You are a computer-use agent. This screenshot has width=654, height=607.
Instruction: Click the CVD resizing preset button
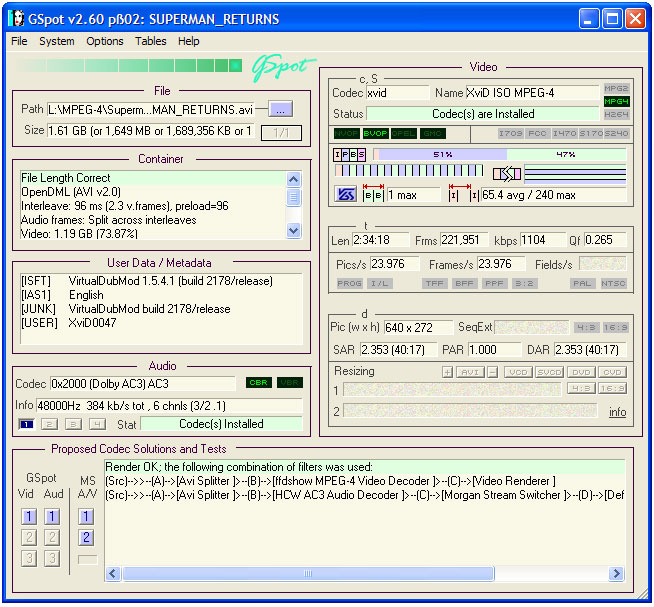[x=612, y=372]
